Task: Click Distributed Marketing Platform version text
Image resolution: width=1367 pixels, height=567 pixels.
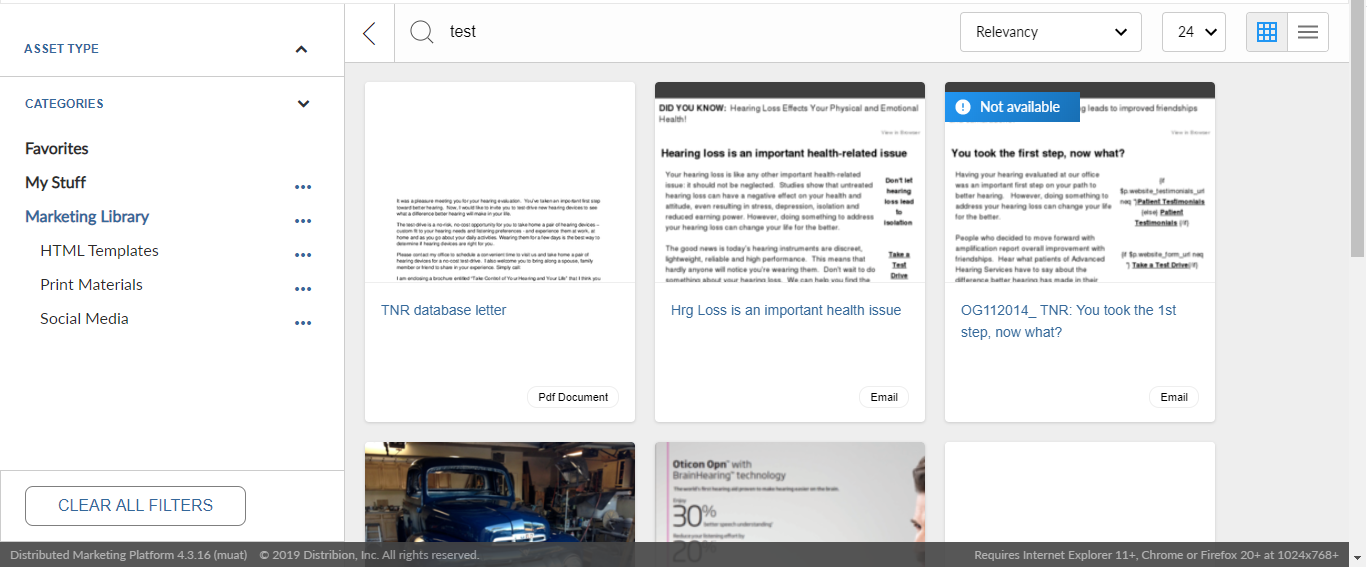Action: [x=128, y=555]
